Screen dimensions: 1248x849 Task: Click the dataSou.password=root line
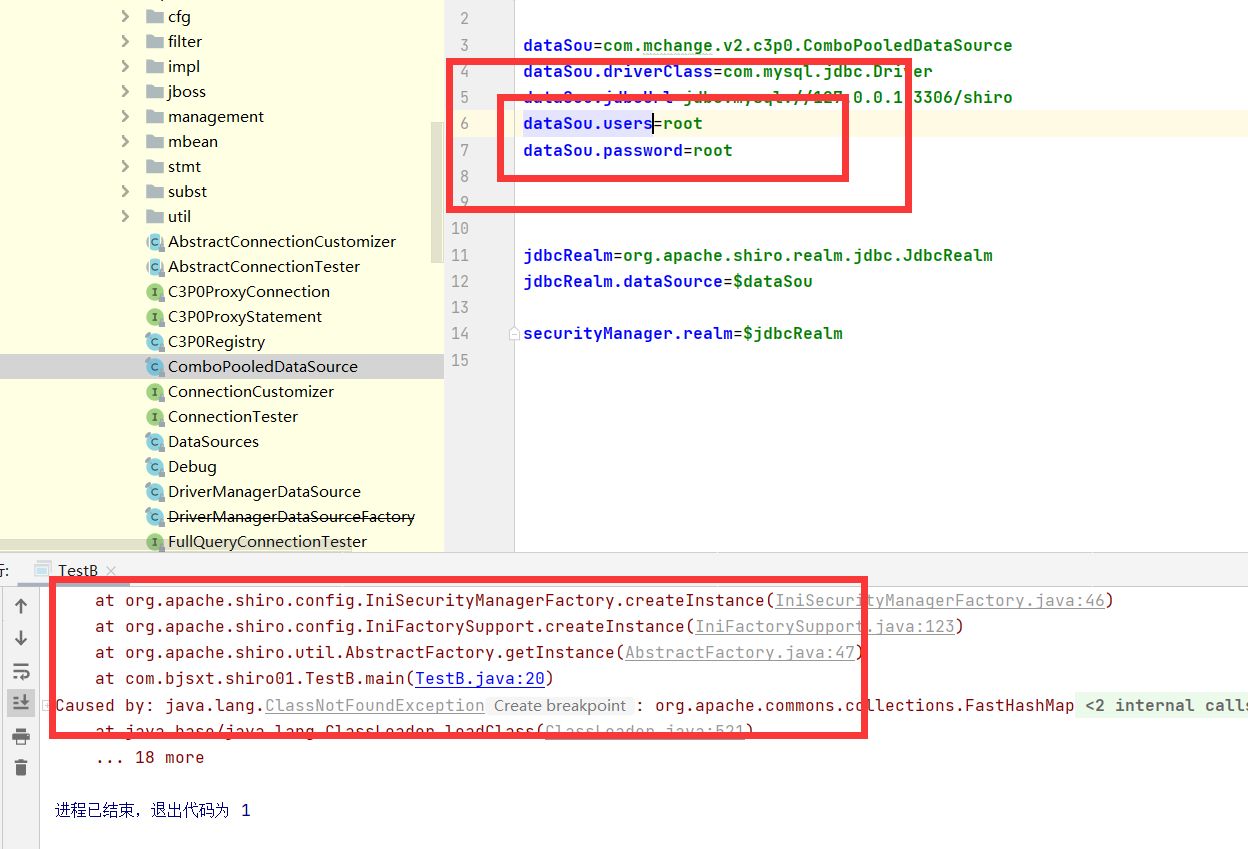(x=628, y=150)
